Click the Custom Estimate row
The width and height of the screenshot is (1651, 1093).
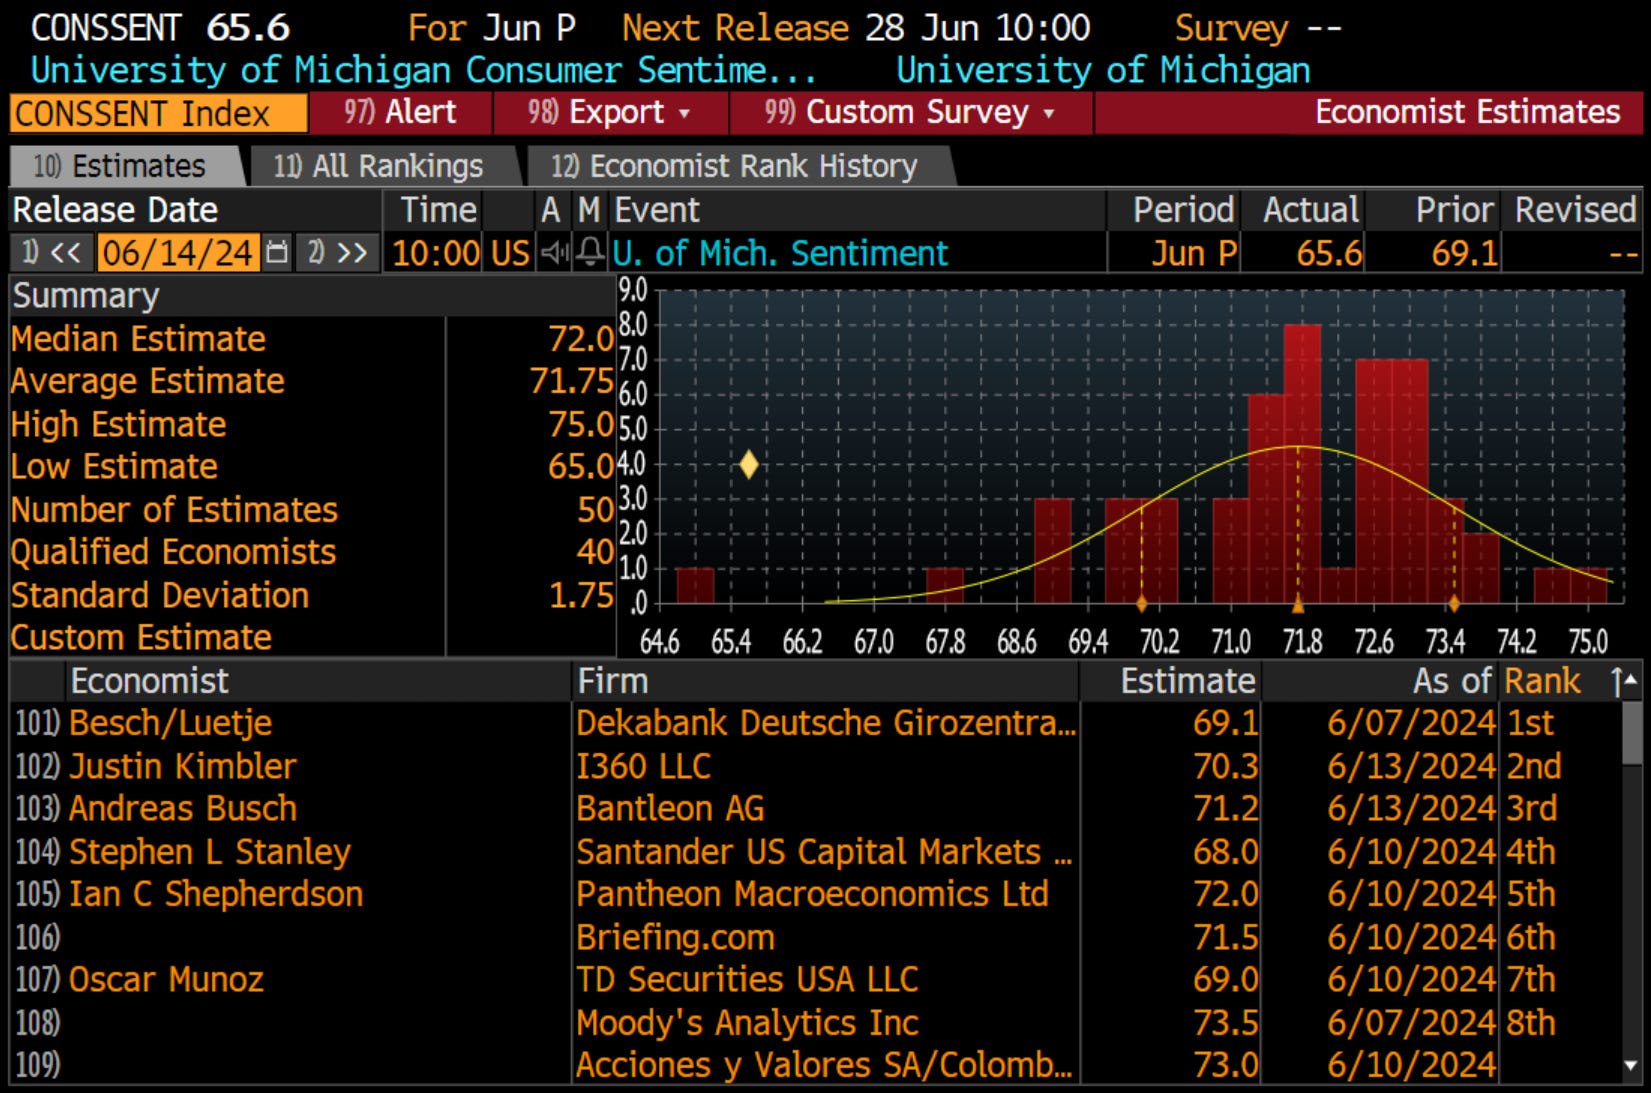(x=312, y=638)
